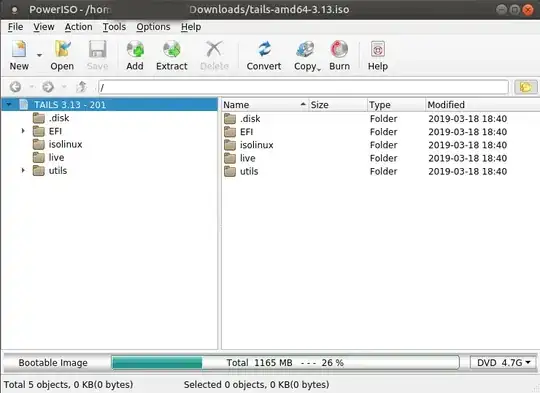Select utils folder icon in file list
The height and width of the screenshot is (393, 540).
pos(230,171)
